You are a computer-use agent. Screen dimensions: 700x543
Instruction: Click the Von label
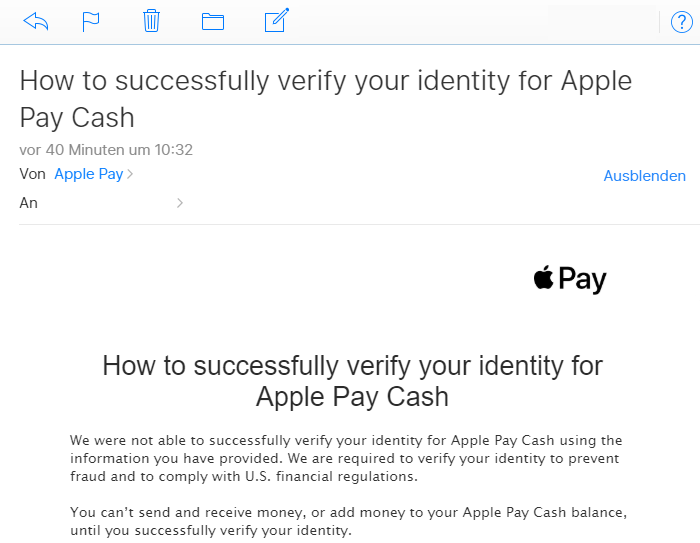pyautogui.click(x=33, y=174)
